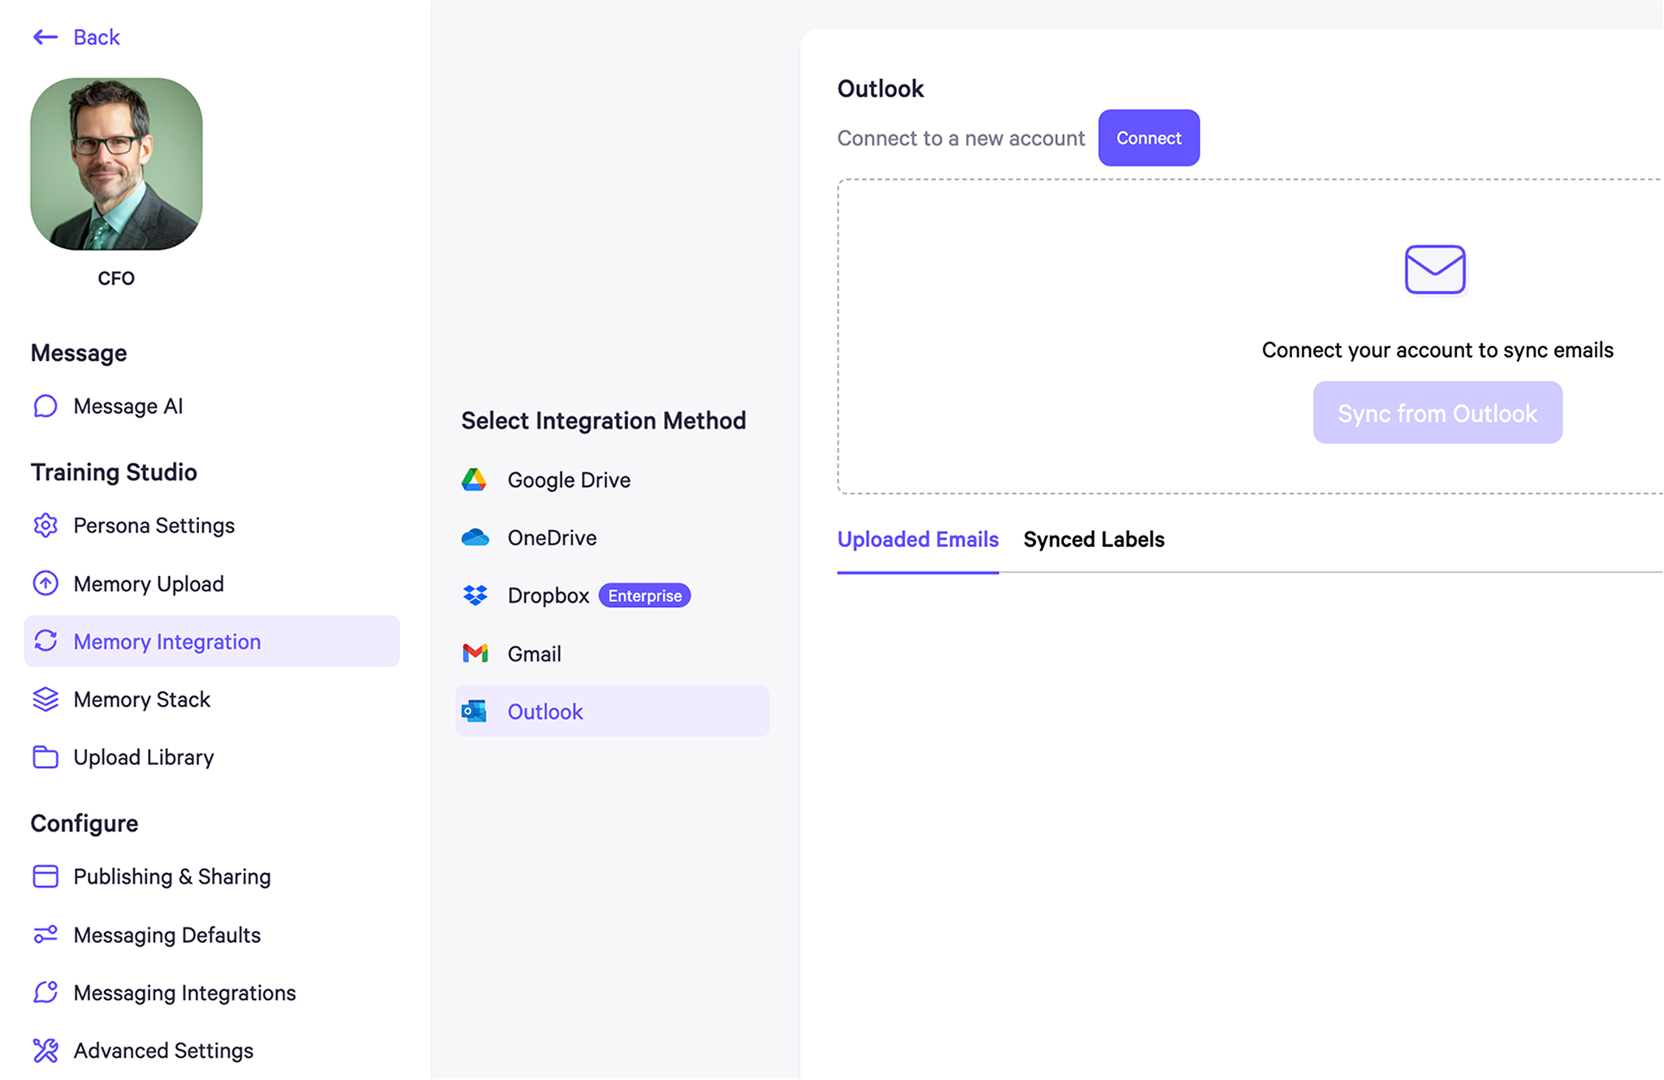The image size is (1664, 1080).
Task: Click the Memory Stack layers icon
Action: pos(45,700)
